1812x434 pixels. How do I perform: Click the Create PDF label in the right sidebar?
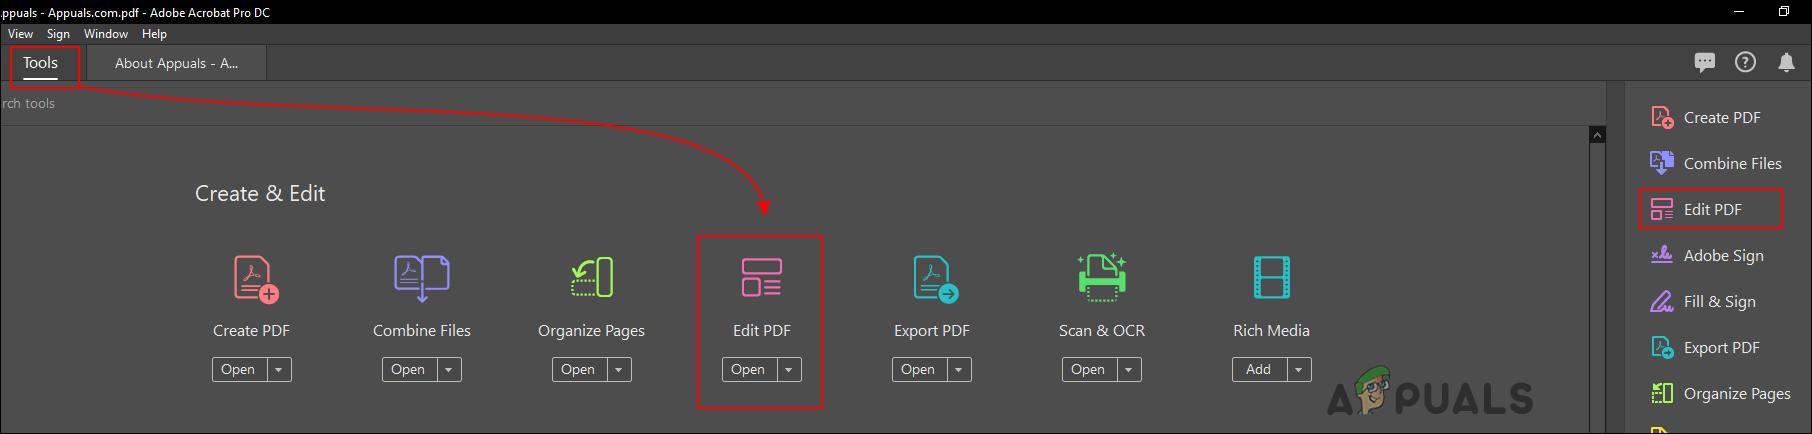(1722, 117)
